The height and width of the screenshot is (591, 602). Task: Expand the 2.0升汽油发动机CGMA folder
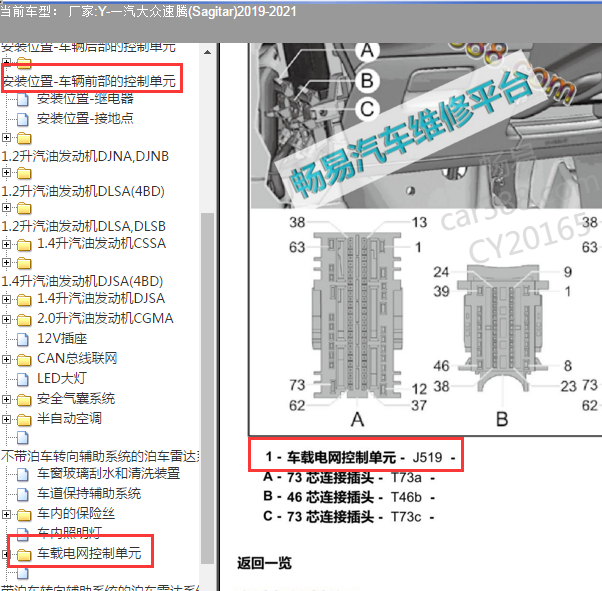coord(6,319)
